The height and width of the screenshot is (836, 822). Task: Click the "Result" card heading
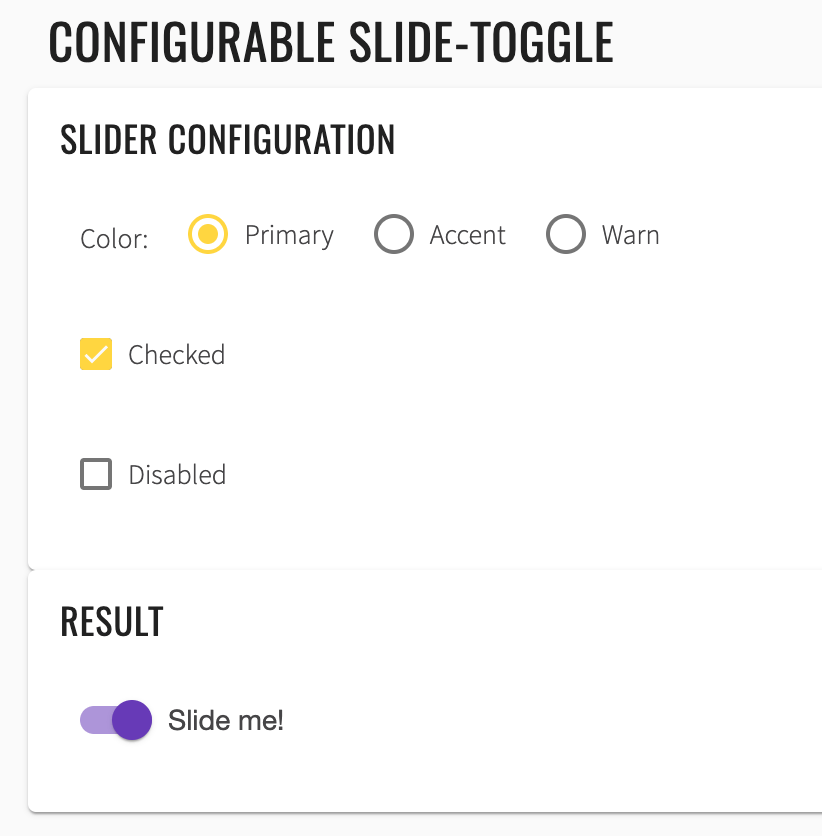click(x=112, y=622)
